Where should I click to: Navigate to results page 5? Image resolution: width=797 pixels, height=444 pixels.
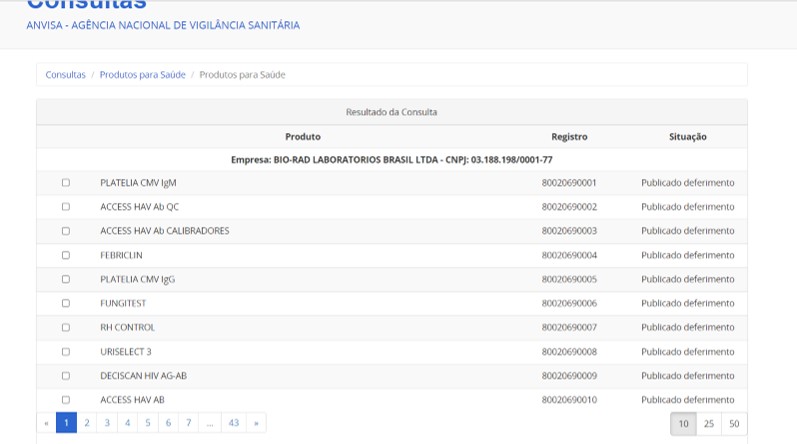(147, 423)
